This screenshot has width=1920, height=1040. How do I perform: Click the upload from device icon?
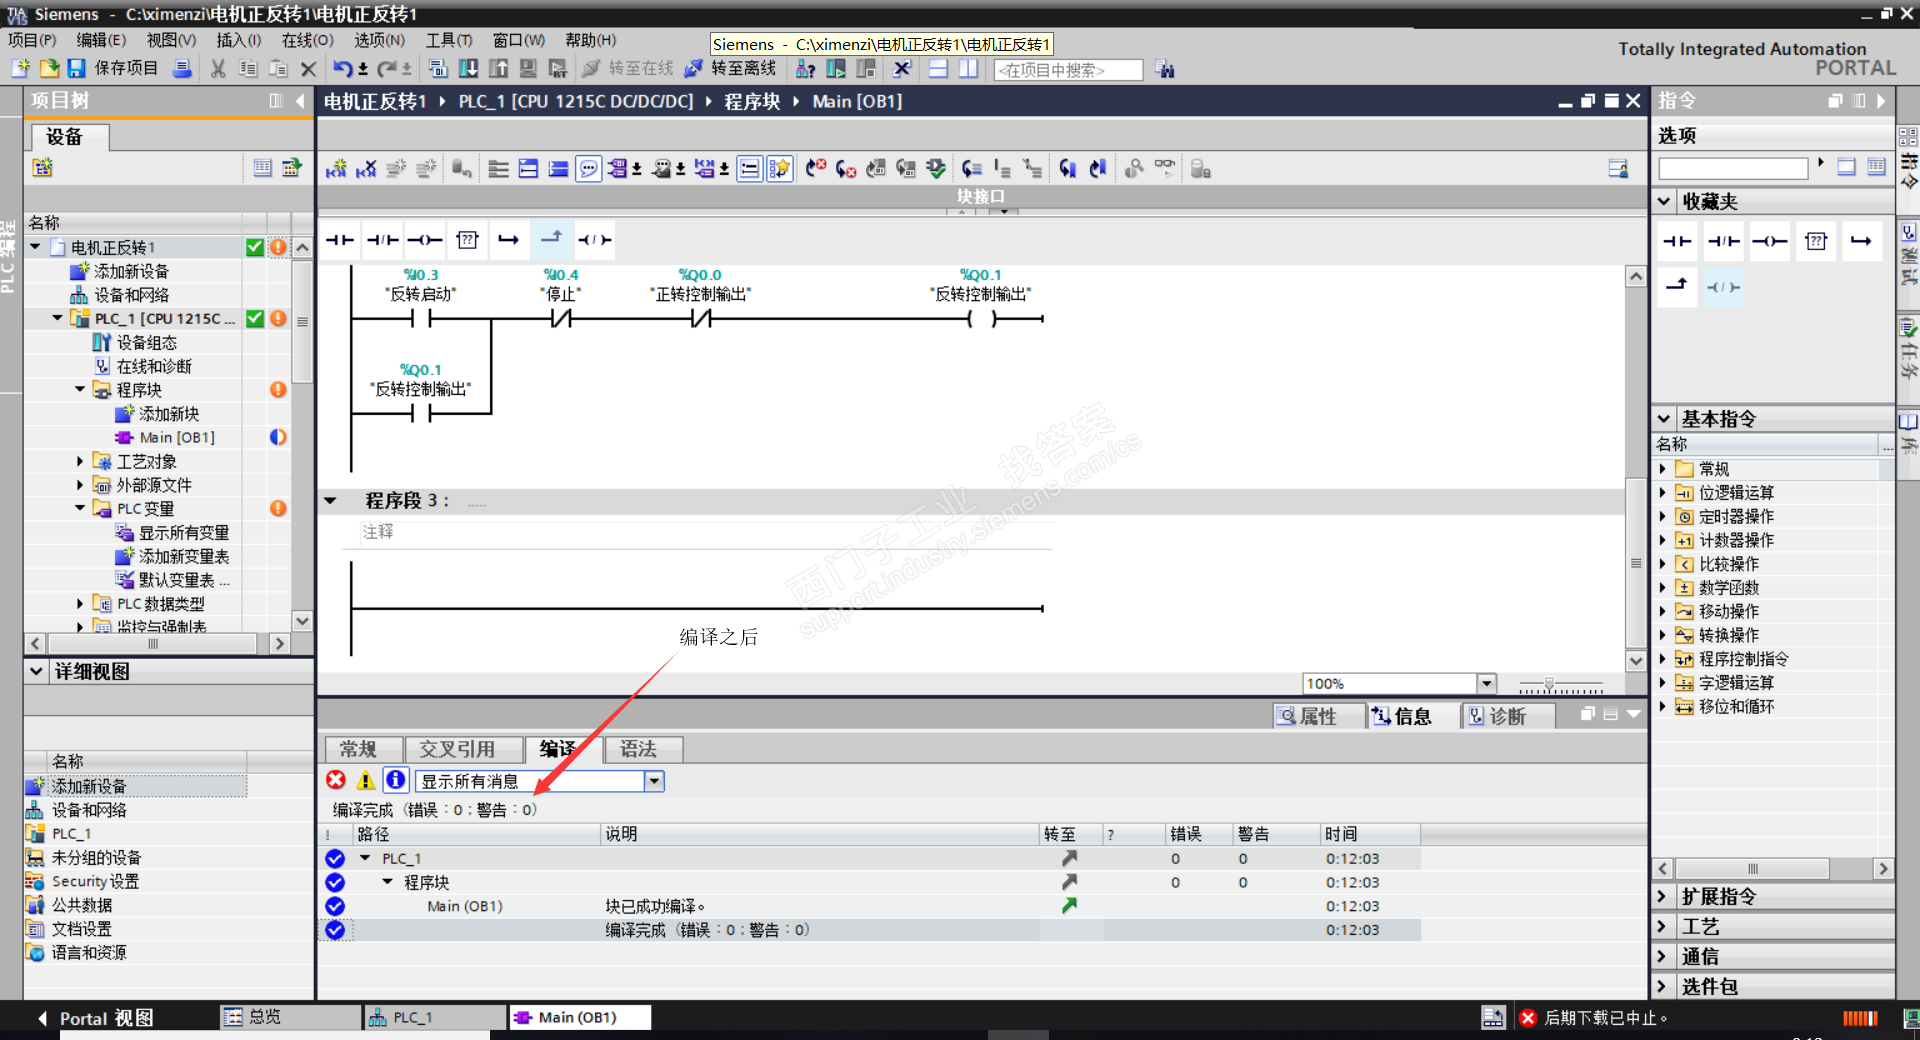498,69
